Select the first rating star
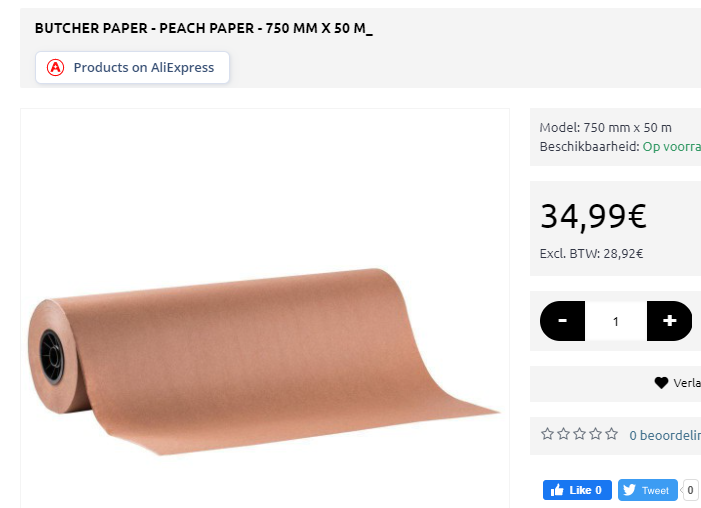The height and width of the screenshot is (508, 701). pyautogui.click(x=547, y=434)
